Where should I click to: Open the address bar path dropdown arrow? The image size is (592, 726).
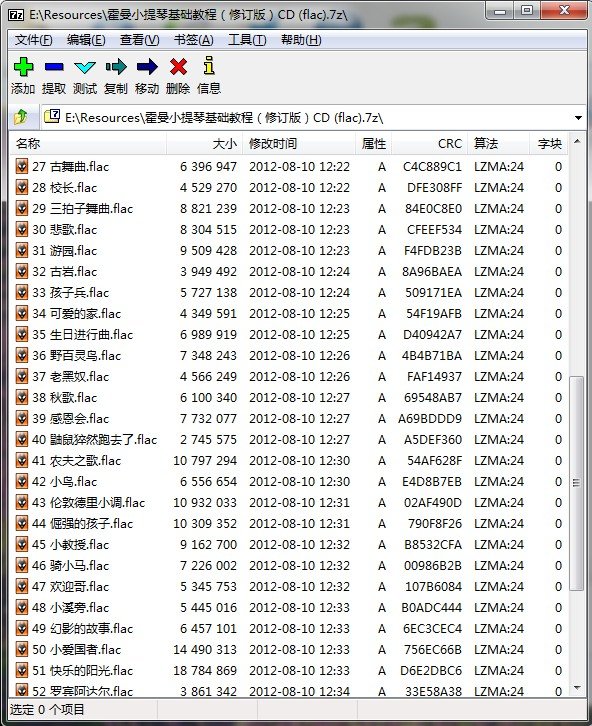click(x=578, y=118)
